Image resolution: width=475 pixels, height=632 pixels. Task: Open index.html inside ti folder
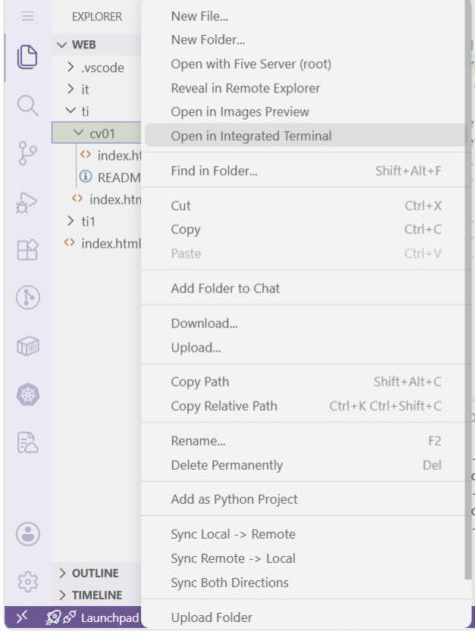[x=106, y=199]
